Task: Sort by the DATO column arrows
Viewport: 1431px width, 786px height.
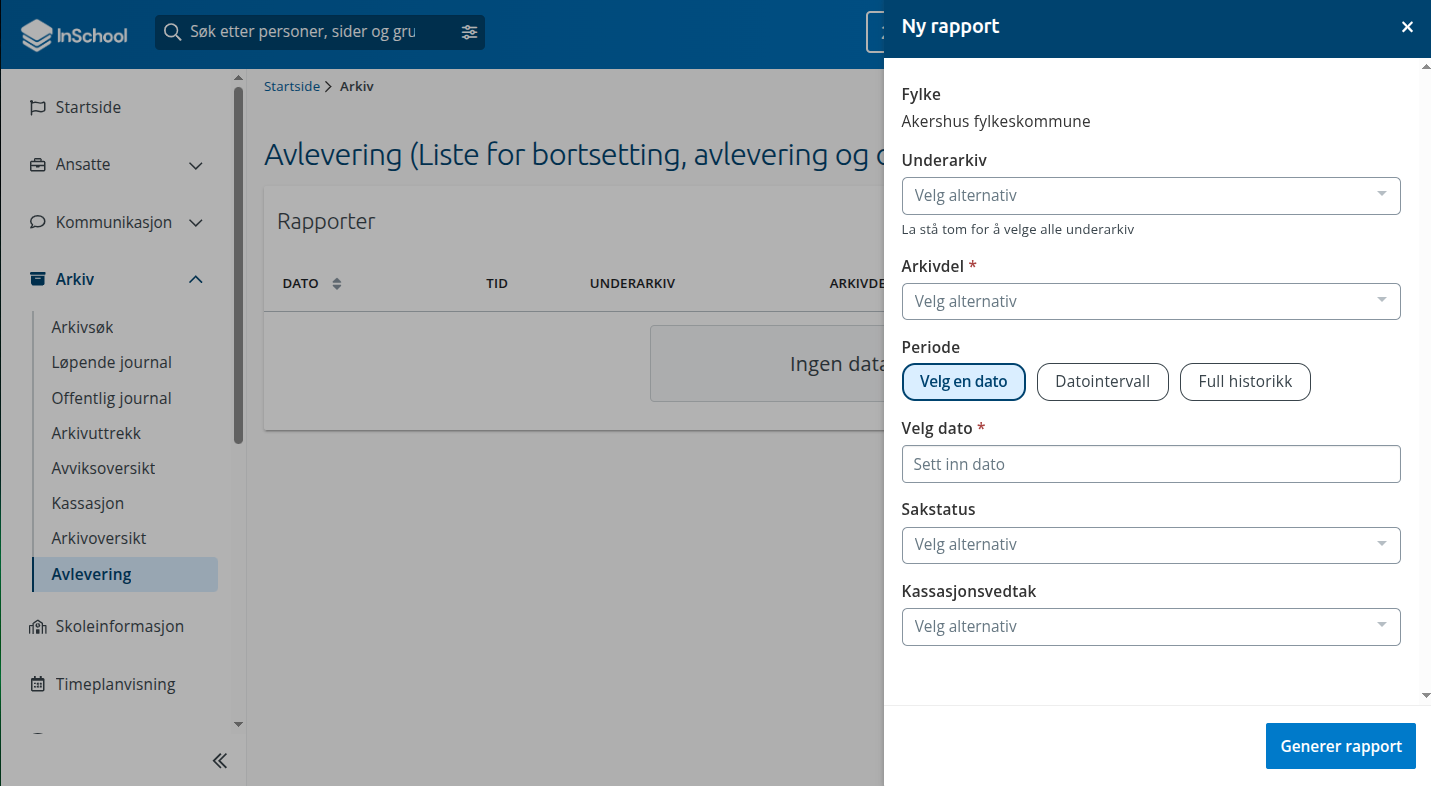Action: pos(337,284)
